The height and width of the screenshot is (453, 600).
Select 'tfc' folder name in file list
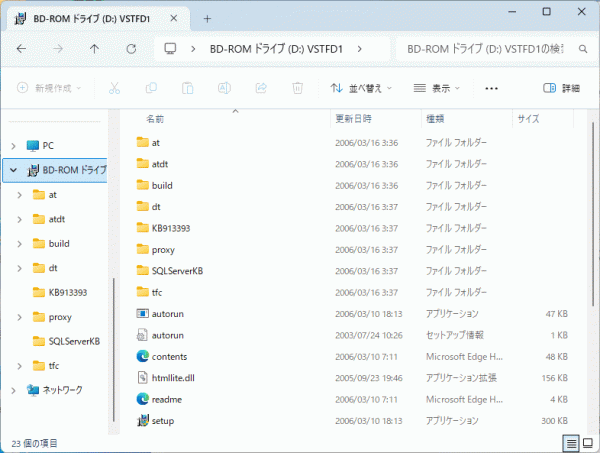[x=157, y=292]
